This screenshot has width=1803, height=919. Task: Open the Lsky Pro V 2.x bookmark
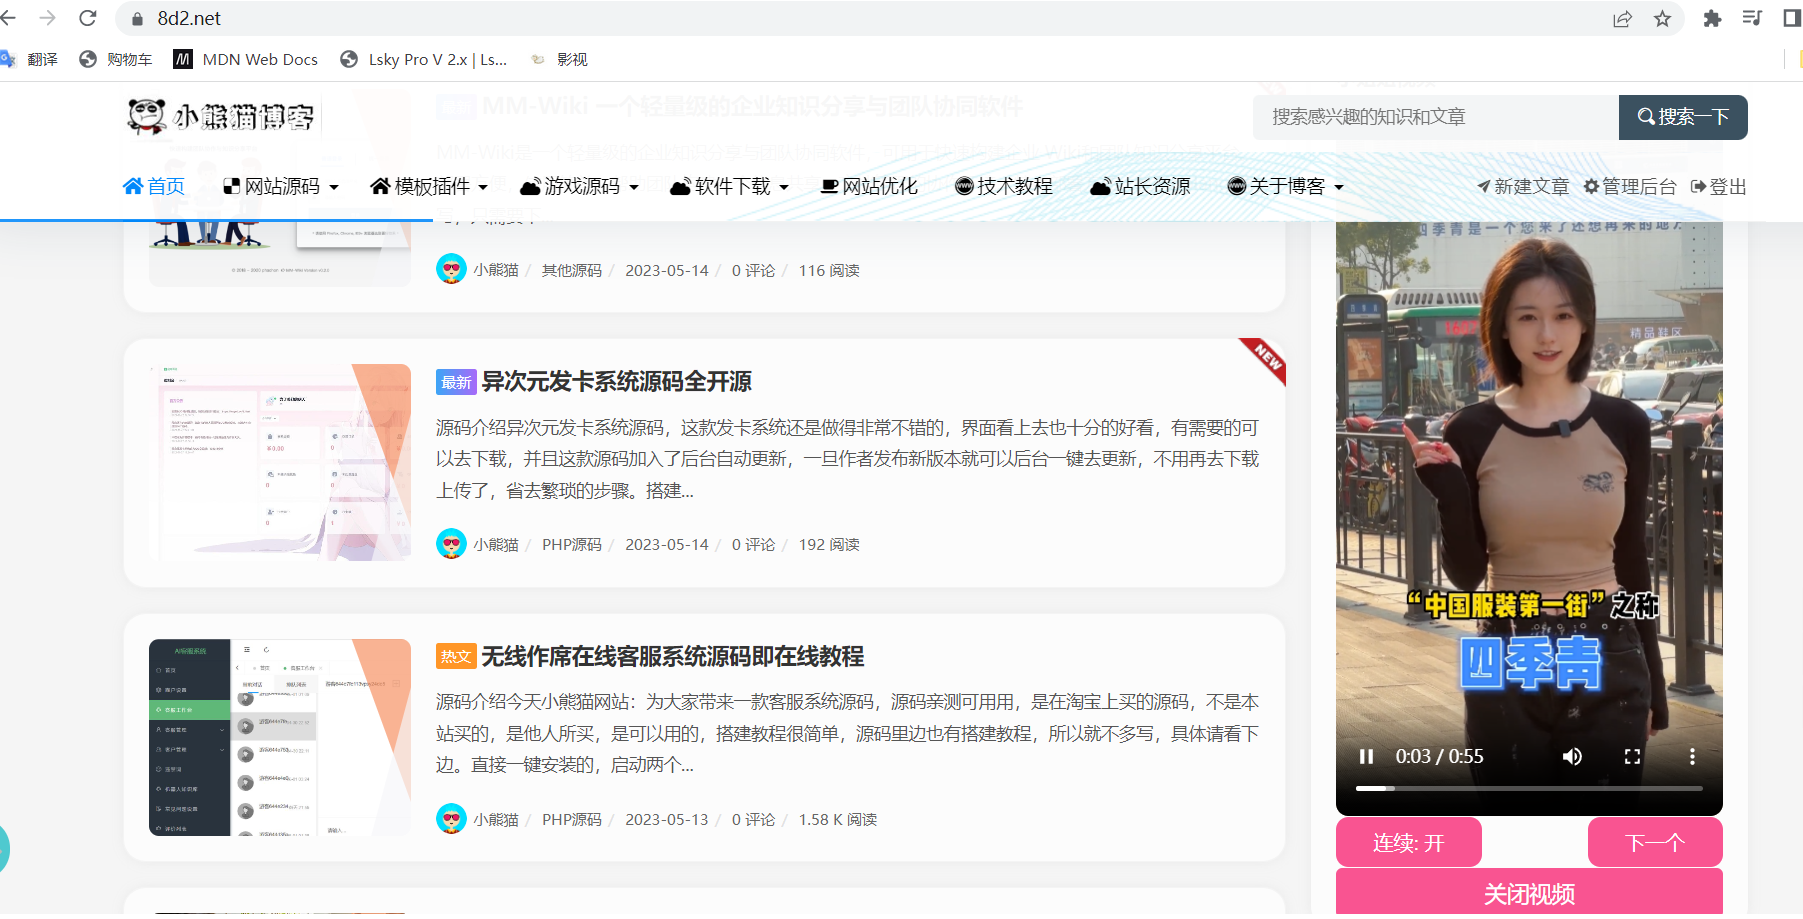coord(424,59)
